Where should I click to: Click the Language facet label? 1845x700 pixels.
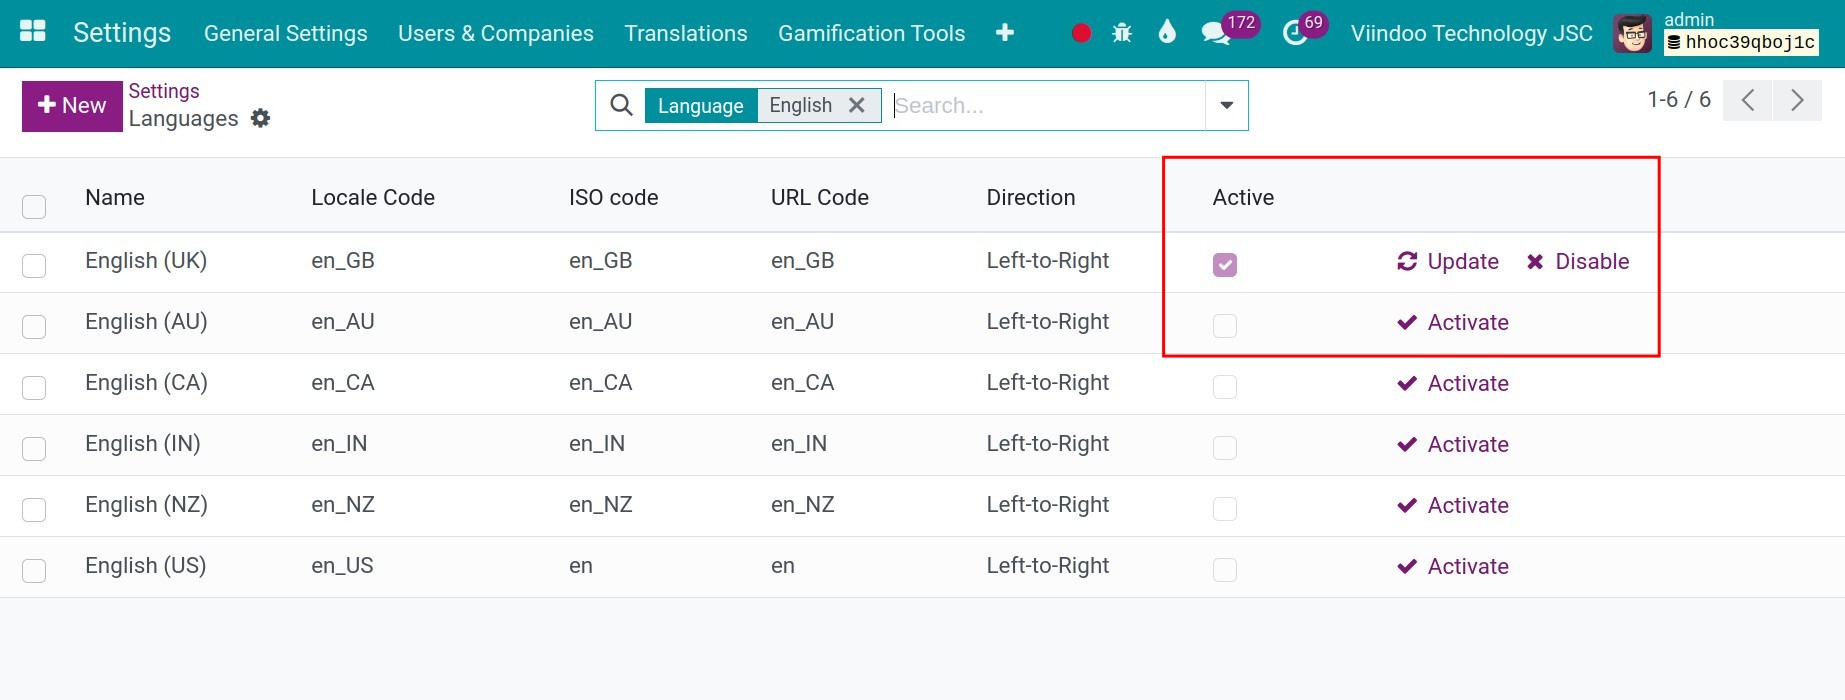coord(701,105)
